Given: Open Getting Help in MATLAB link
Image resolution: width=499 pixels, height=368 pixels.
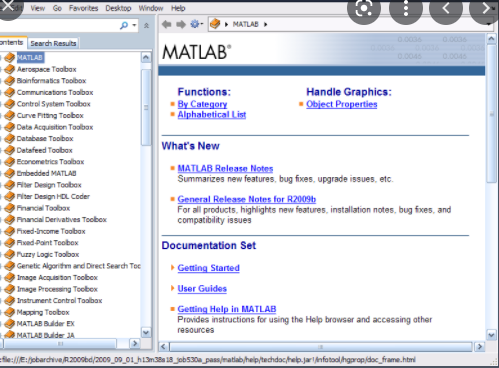Looking at the screenshot, I should click(227, 309).
